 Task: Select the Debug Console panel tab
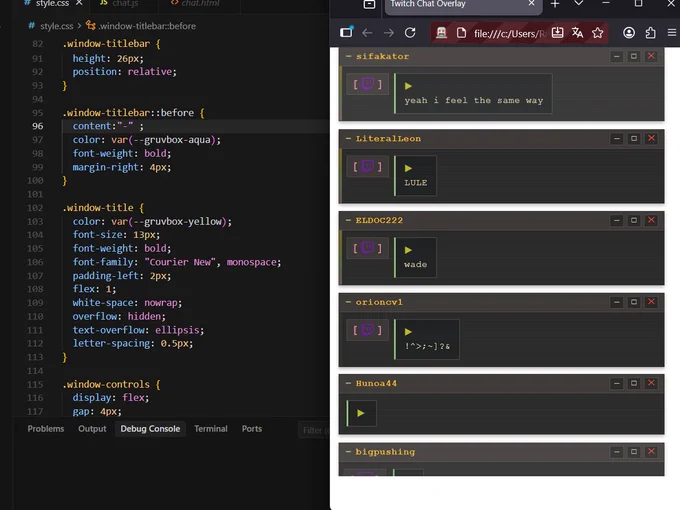point(150,429)
